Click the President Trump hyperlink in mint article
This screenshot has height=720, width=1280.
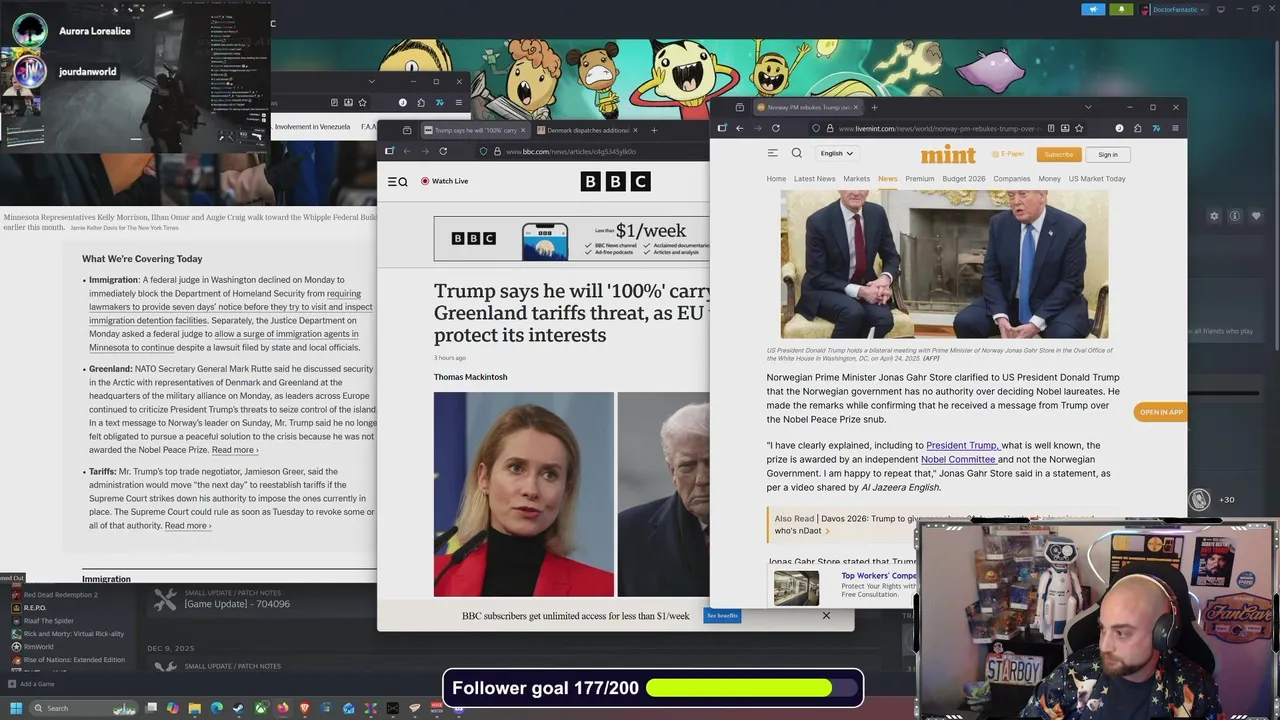(962, 445)
